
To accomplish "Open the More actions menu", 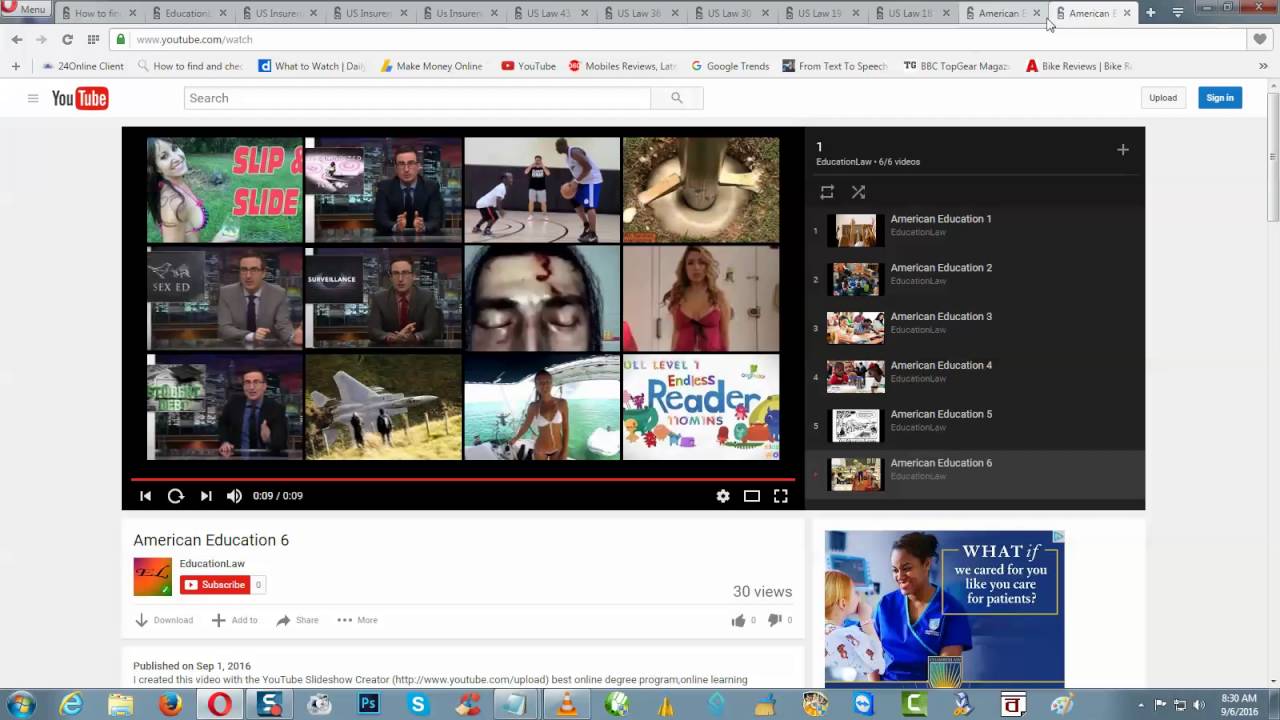I will coord(357,620).
